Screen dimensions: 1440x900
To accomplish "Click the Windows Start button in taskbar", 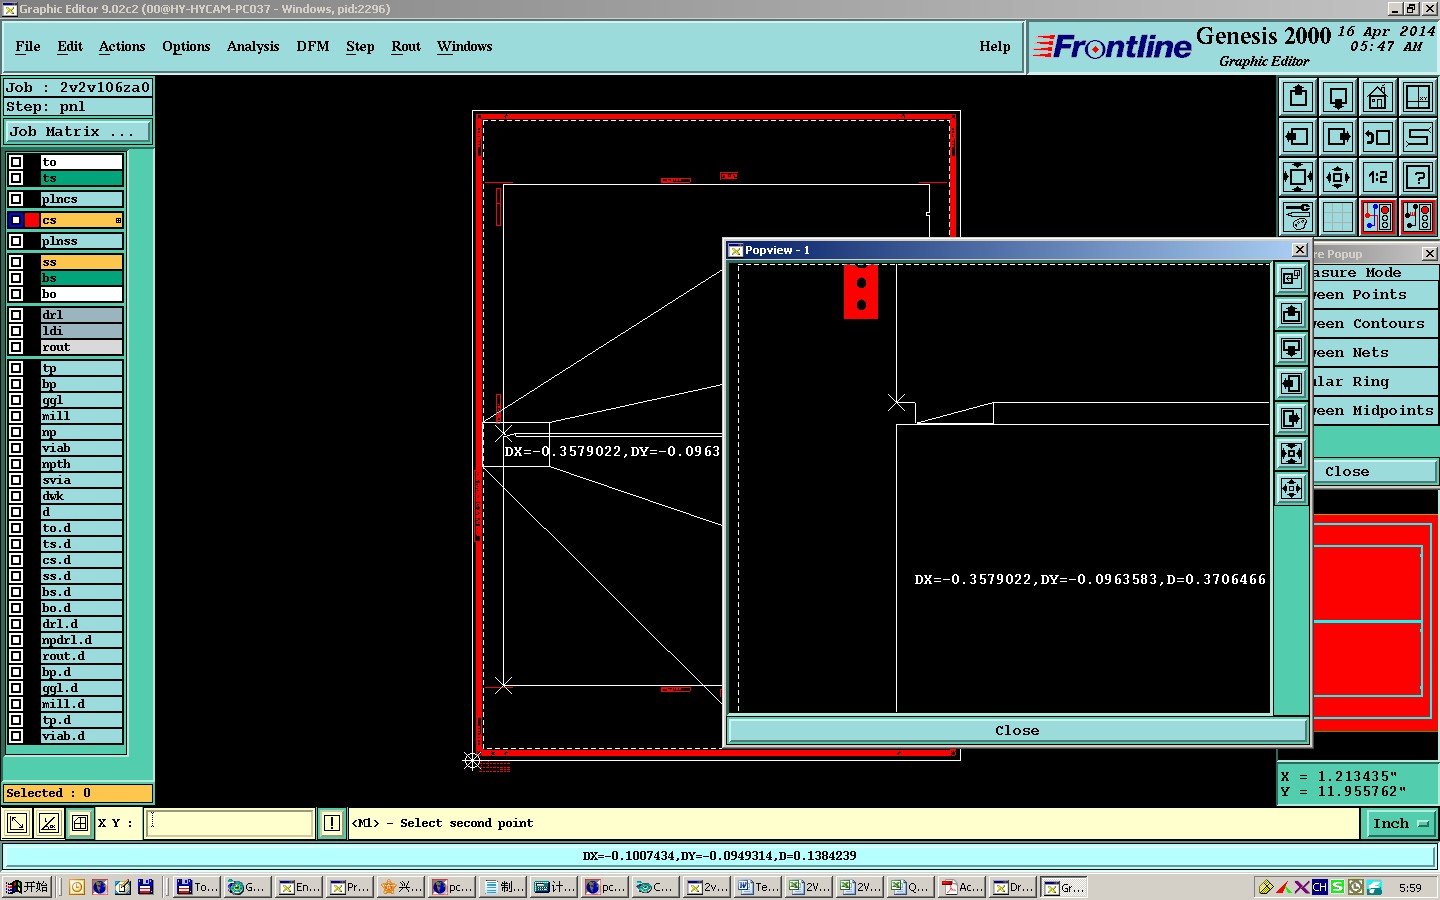I will pyautogui.click(x=28, y=887).
